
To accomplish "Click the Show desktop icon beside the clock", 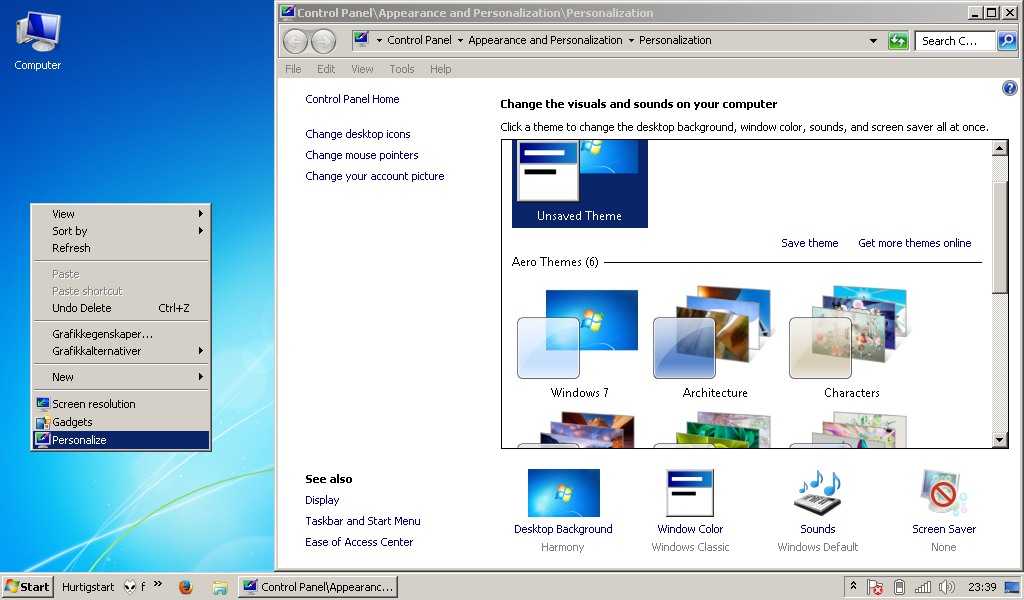I will (1012, 587).
